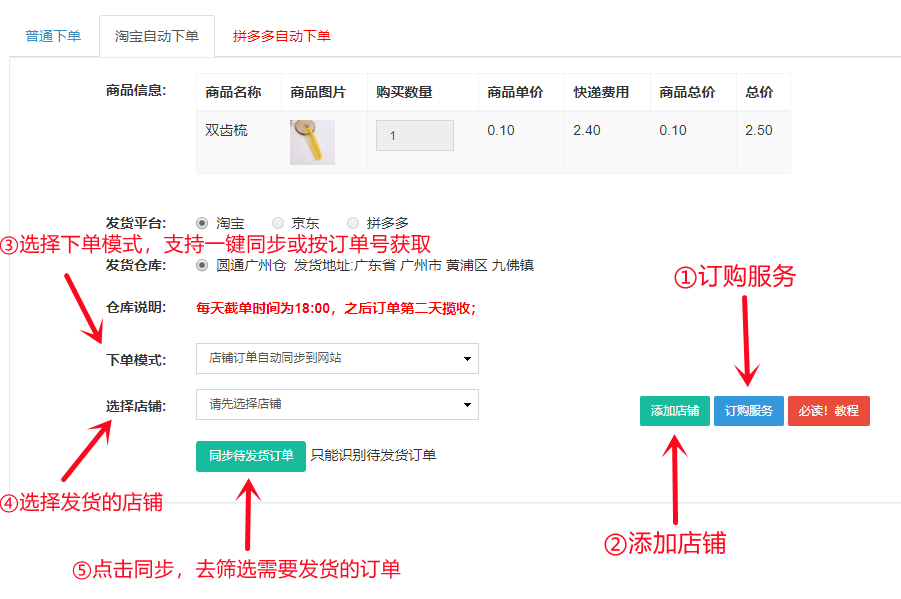Image resolution: width=901 pixels, height=599 pixels.
Task: Click the 快递费用 value 2.40
Action: pos(587,130)
